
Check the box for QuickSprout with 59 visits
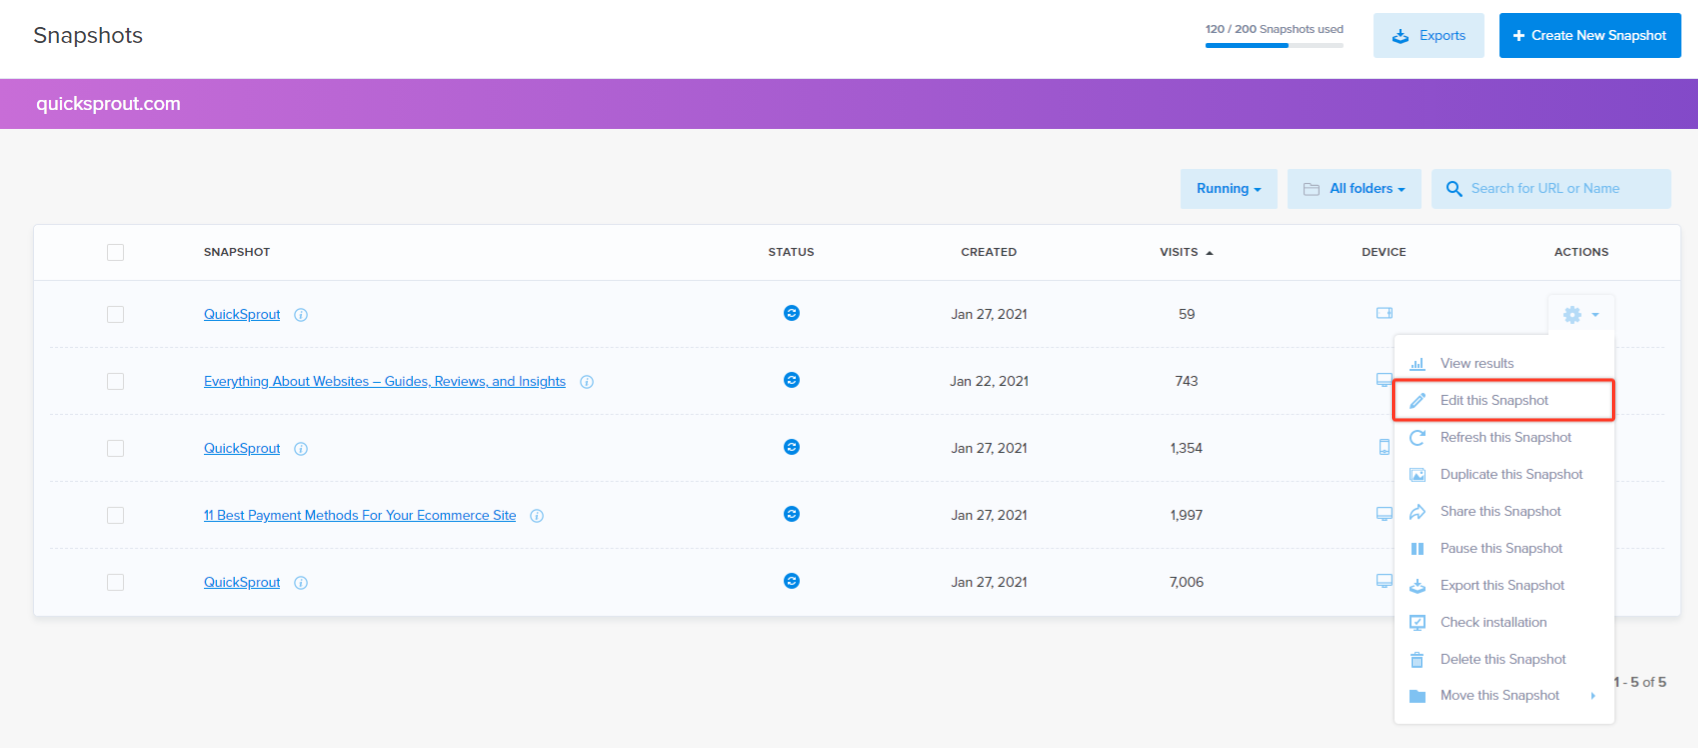pos(116,314)
